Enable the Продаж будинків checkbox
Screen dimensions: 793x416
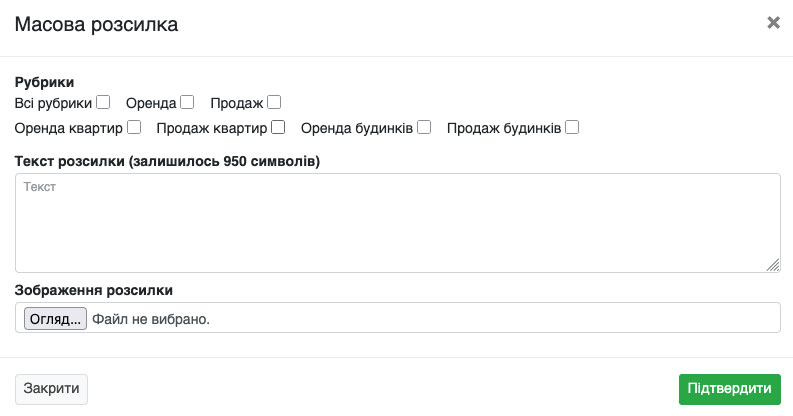pyautogui.click(x=572, y=127)
